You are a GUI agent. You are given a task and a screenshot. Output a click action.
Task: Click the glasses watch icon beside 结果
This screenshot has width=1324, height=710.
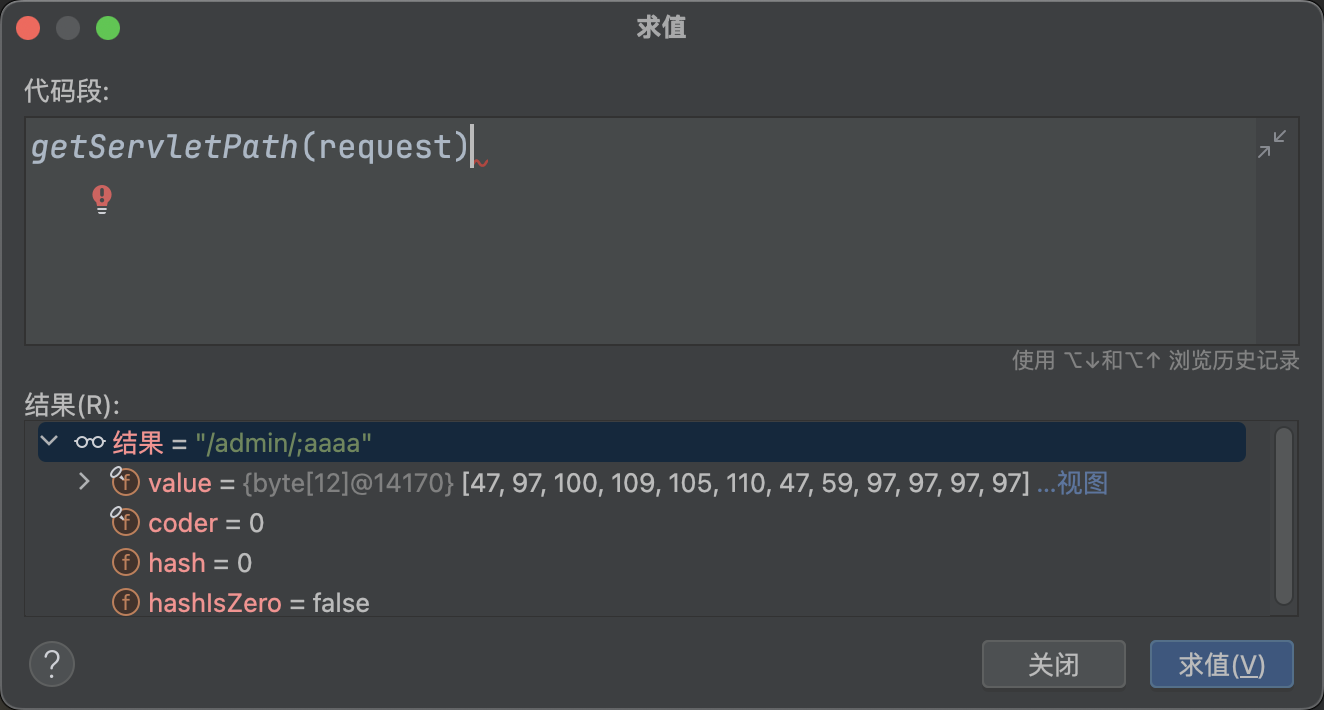click(90, 442)
